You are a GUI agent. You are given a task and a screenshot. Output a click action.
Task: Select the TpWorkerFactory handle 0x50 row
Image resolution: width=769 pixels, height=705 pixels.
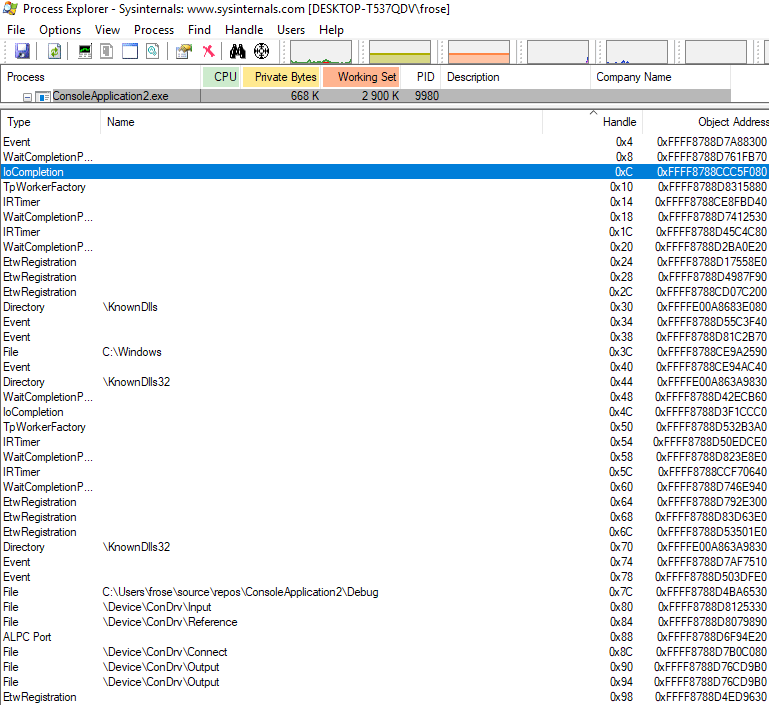coord(384,427)
